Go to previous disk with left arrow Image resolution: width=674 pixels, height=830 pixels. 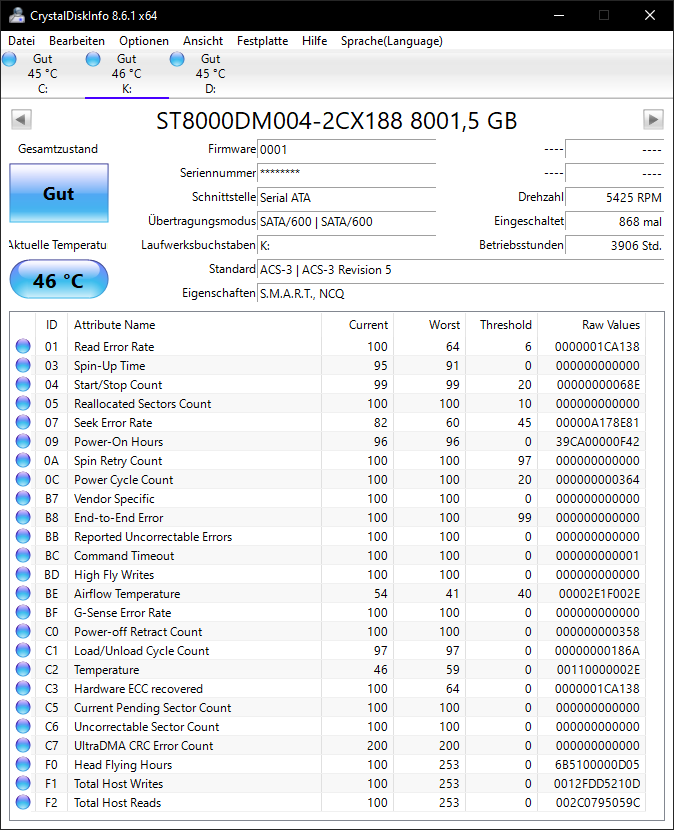click(x=21, y=120)
